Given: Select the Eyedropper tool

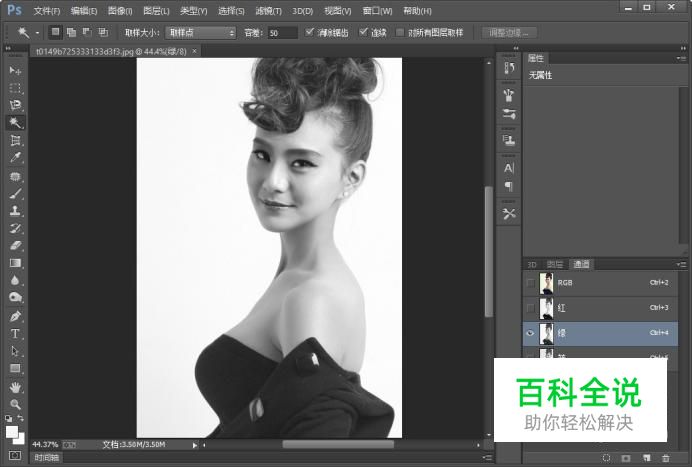Looking at the screenshot, I should 15,158.
